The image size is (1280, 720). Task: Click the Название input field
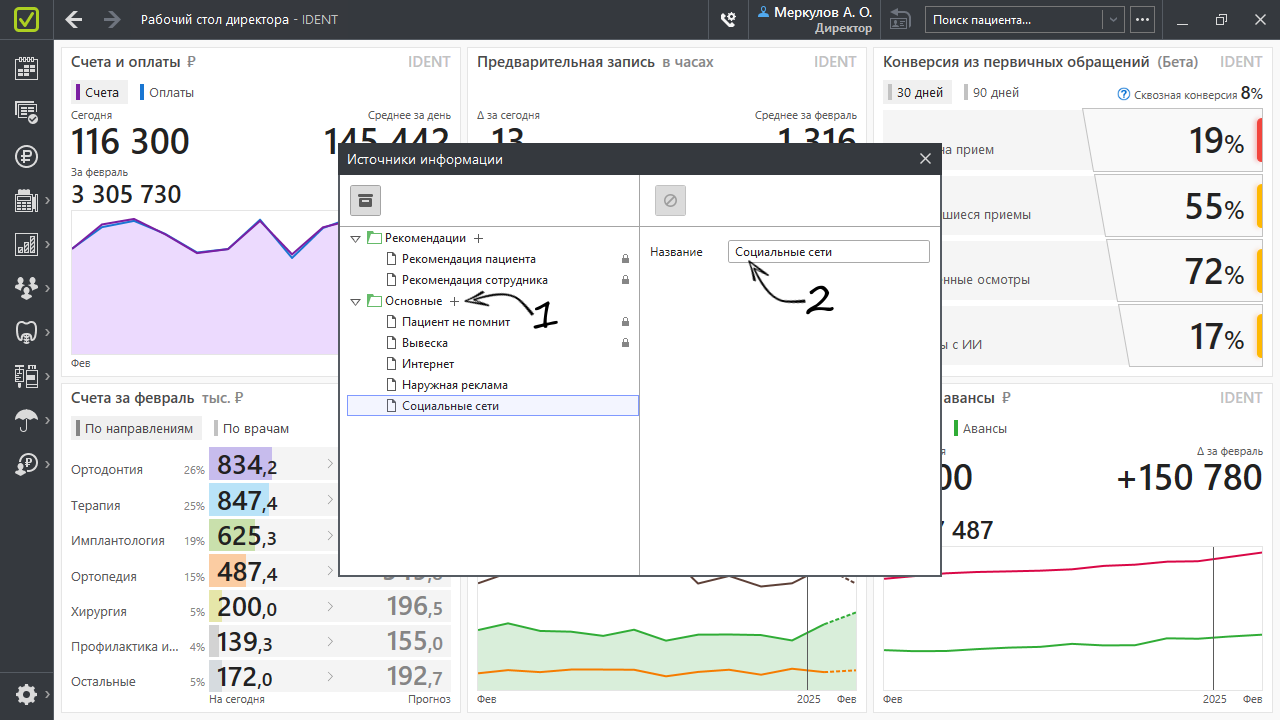(x=829, y=252)
